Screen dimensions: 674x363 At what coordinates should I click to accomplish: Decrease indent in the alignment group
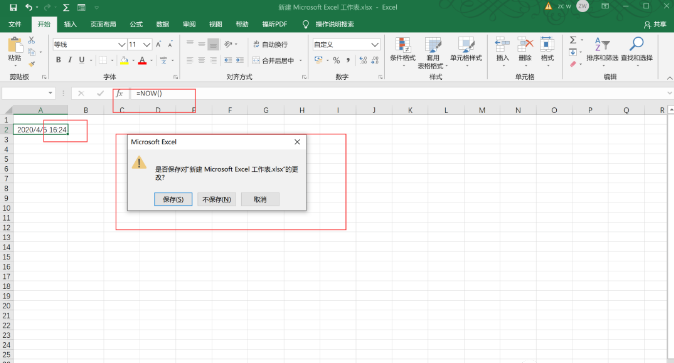(x=228, y=61)
